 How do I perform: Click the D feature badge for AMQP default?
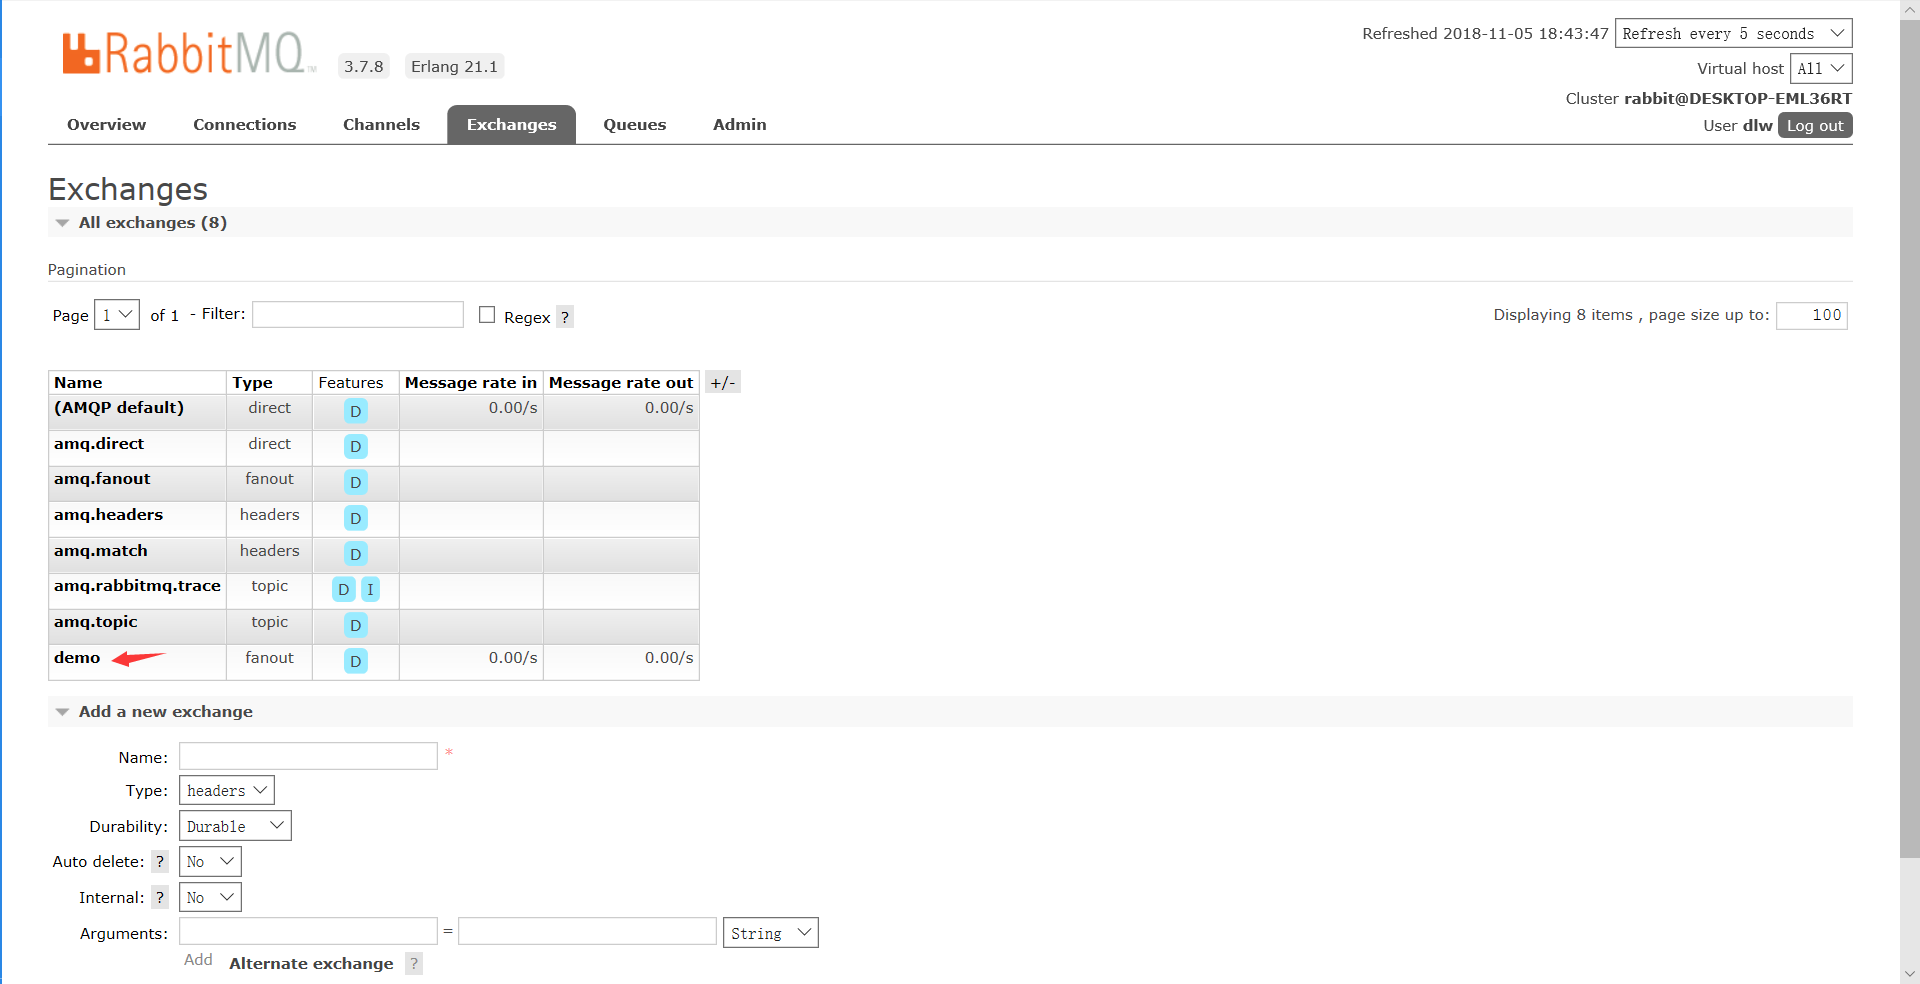(x=355, y=411)
